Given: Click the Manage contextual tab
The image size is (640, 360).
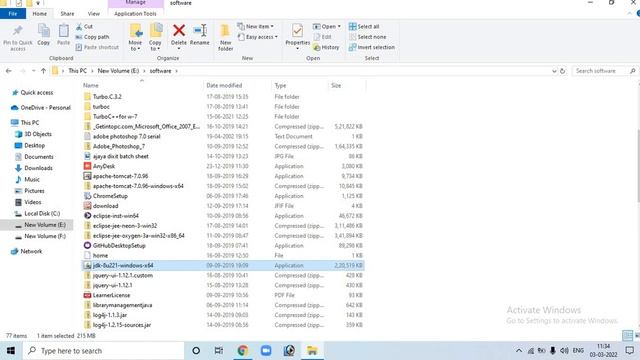Looking at the screenshot, I should 136,3.
